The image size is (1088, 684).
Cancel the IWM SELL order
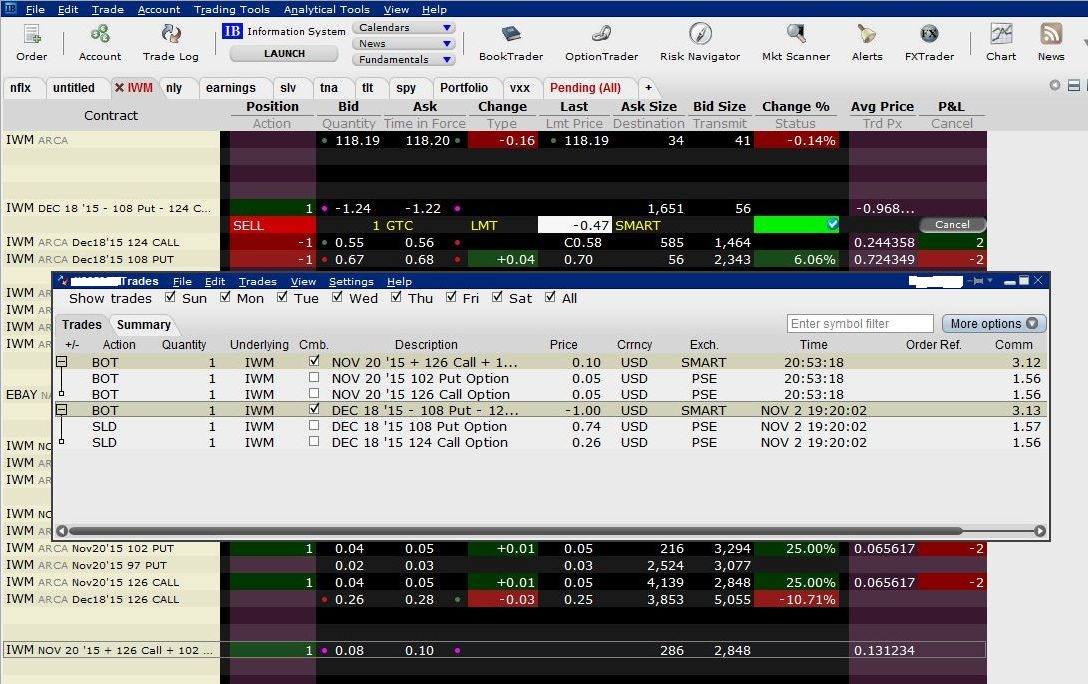coord(952,225)
